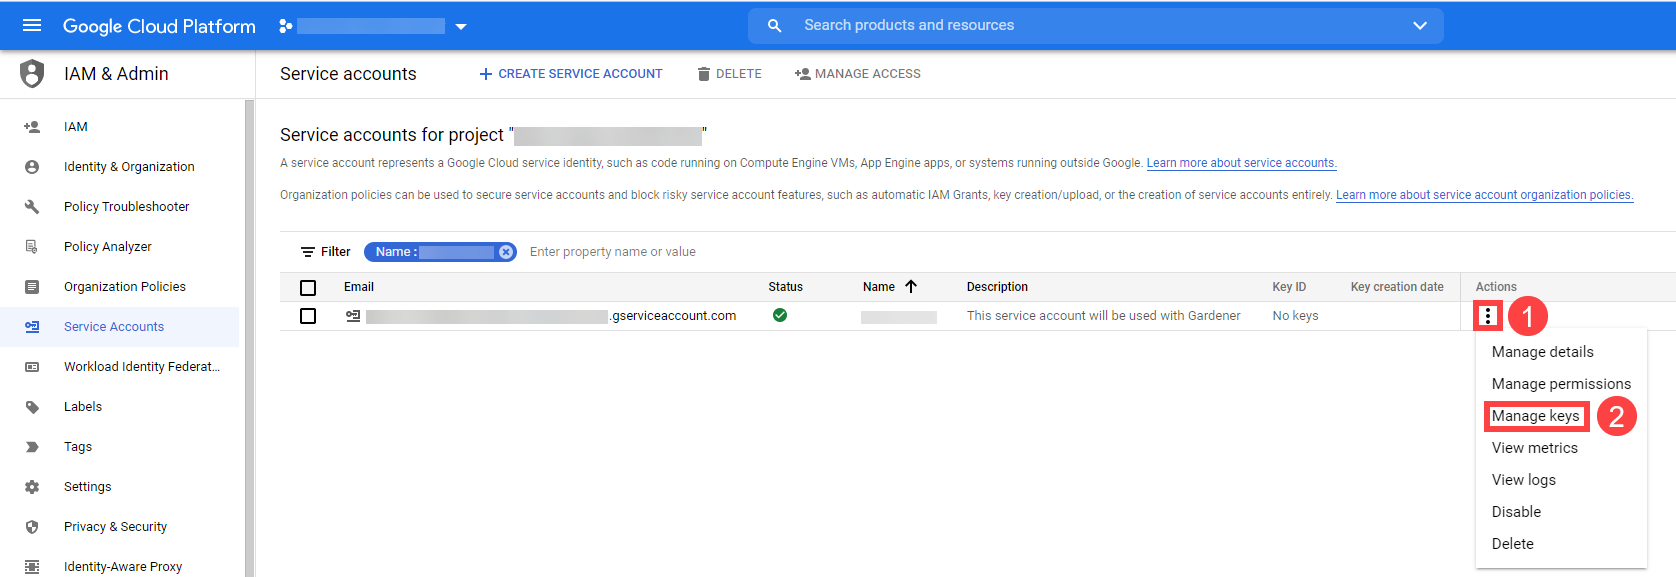Click the sidebar vertical scrollbar
1676x577 pixels.
250,338
